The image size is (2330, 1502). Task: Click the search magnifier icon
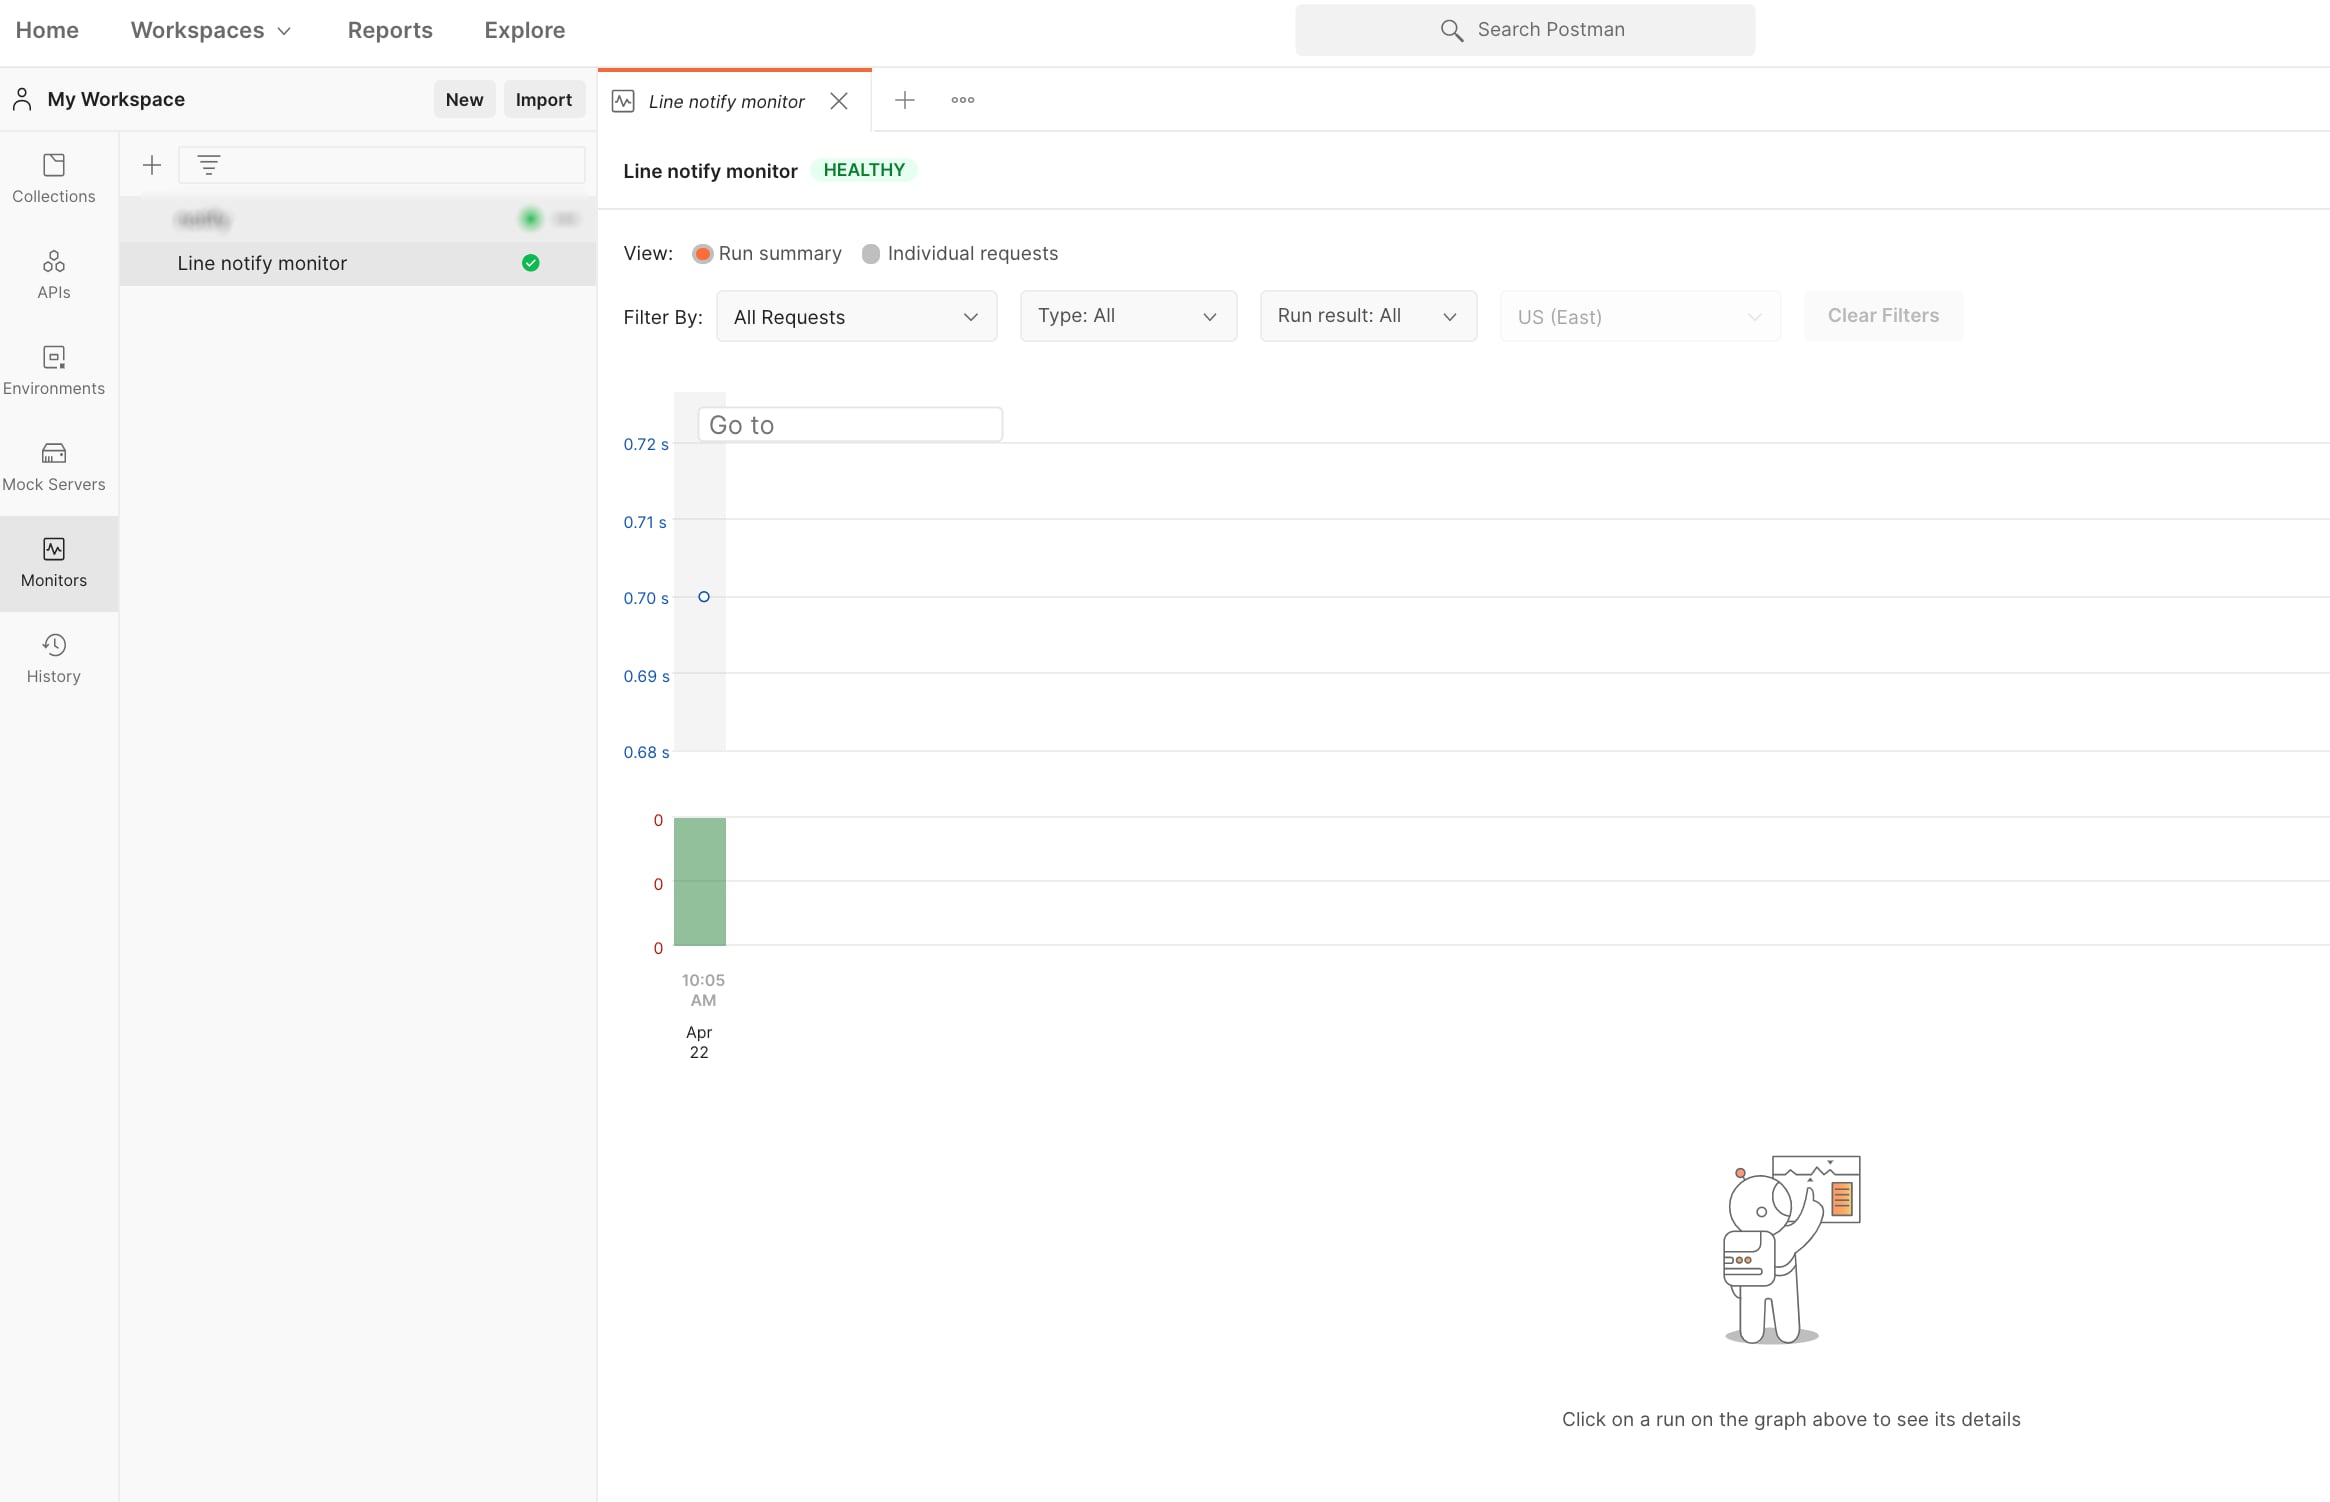1452,30
